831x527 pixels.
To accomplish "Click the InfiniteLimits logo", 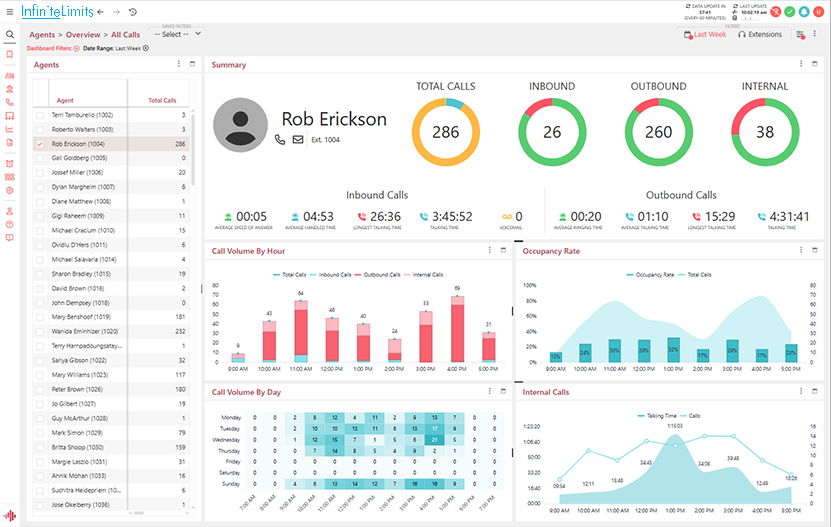I will [57, 11].
